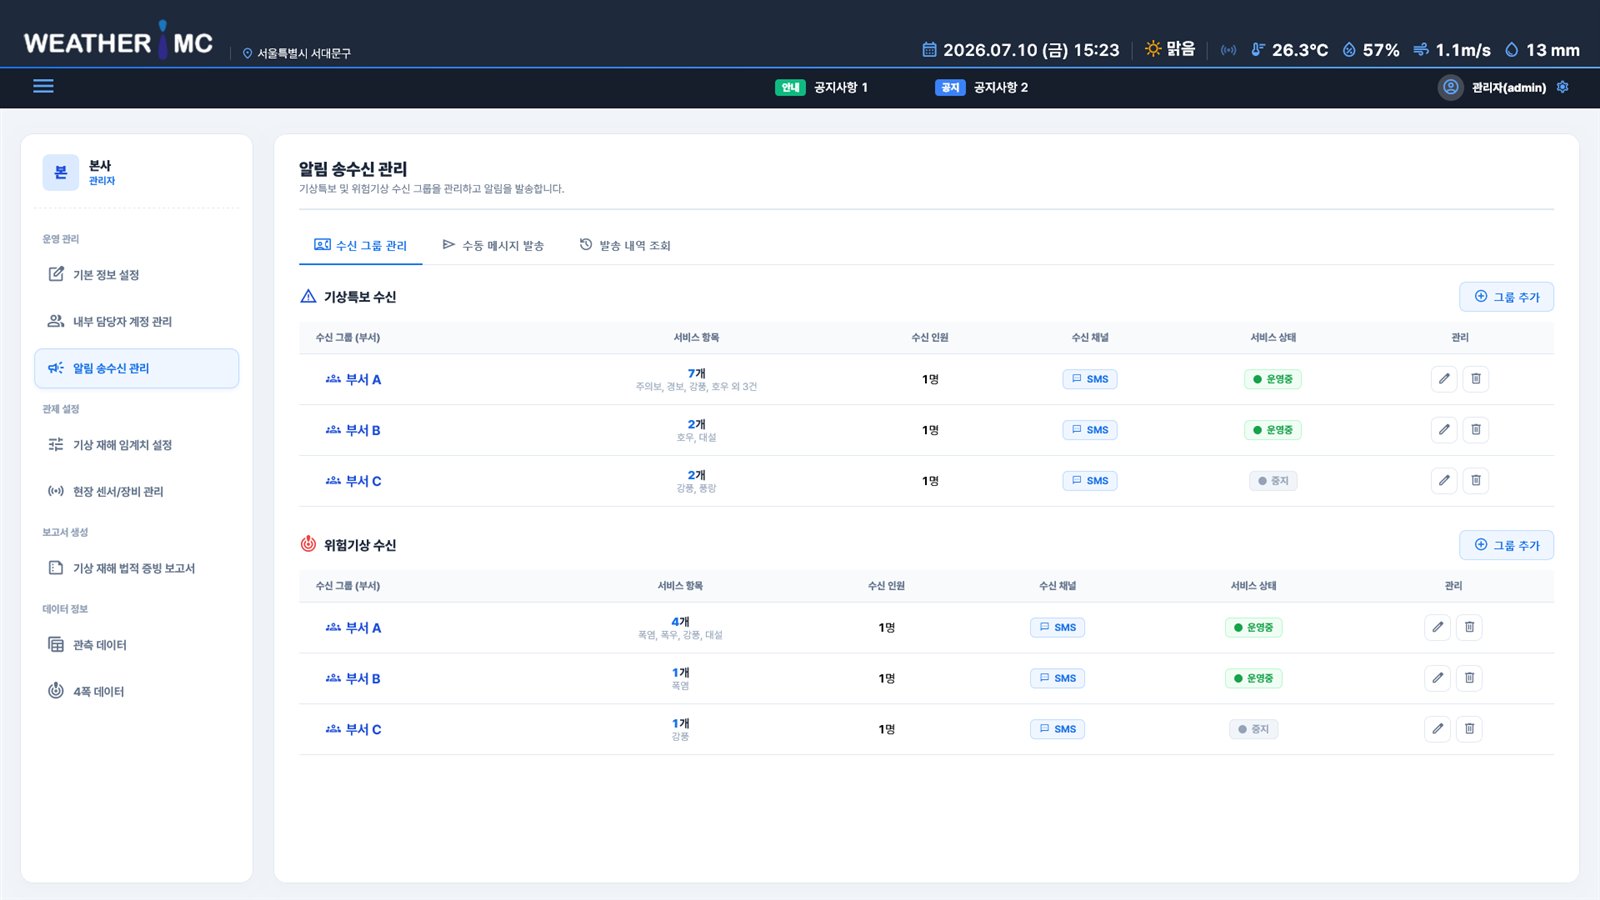This screenshot has width=1600, height=900.
Task: Toggle 중지 status of 기상특보 부서 C
Action: click(1273, 481)
